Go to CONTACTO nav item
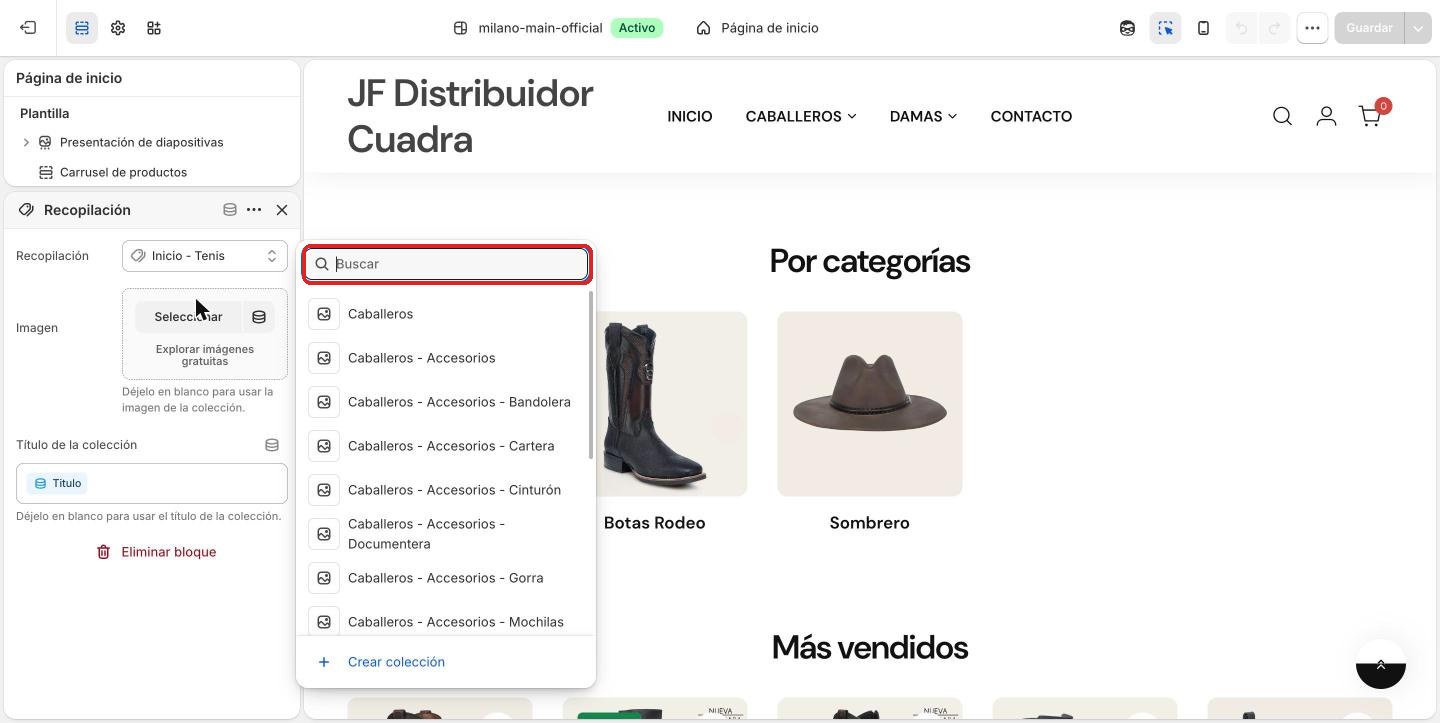Image resolution: width=1440 pixels, height=723 pixels. (1031, 116)
